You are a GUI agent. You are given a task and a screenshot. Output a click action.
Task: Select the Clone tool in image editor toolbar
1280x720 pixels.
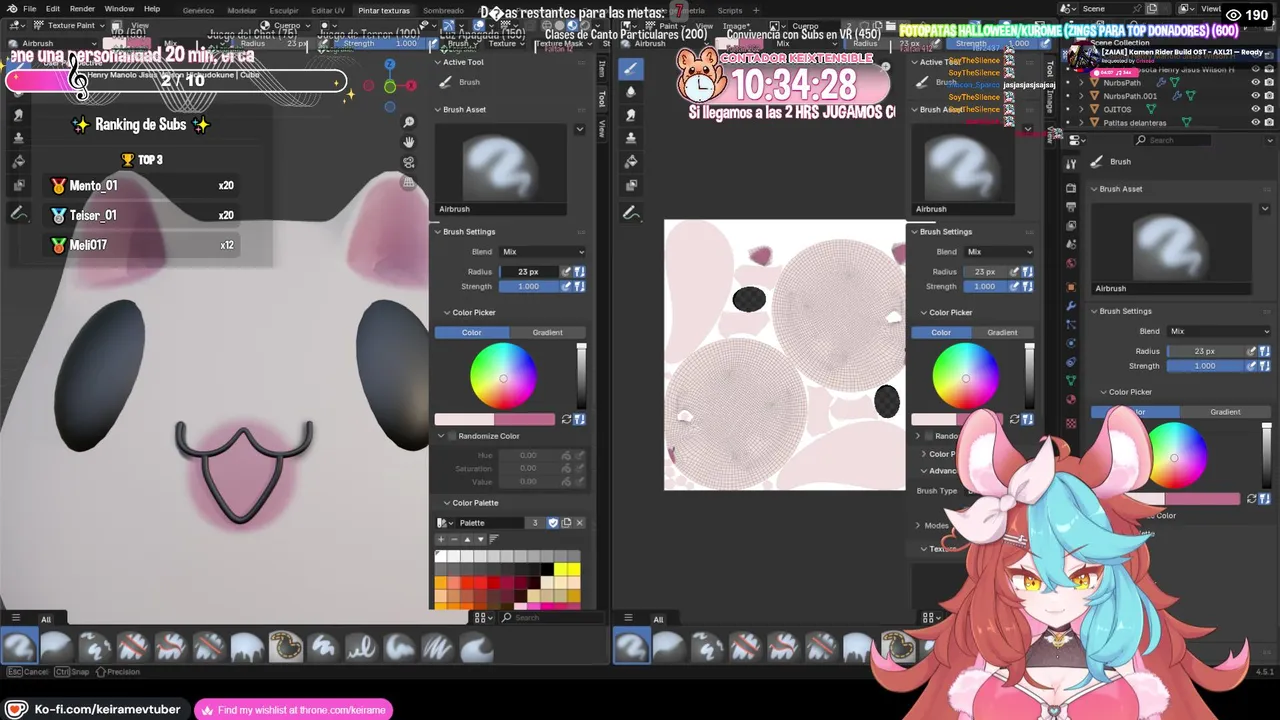click(630, 138)
